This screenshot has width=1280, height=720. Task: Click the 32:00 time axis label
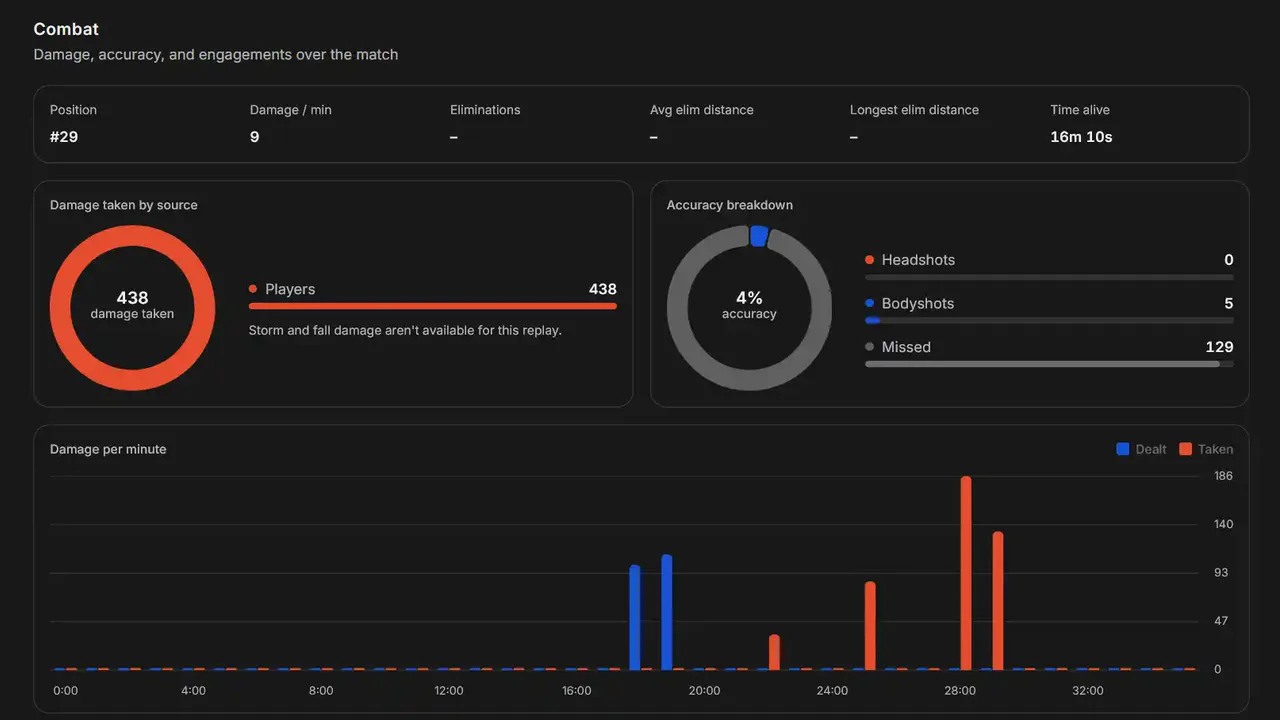(1087, 691)
